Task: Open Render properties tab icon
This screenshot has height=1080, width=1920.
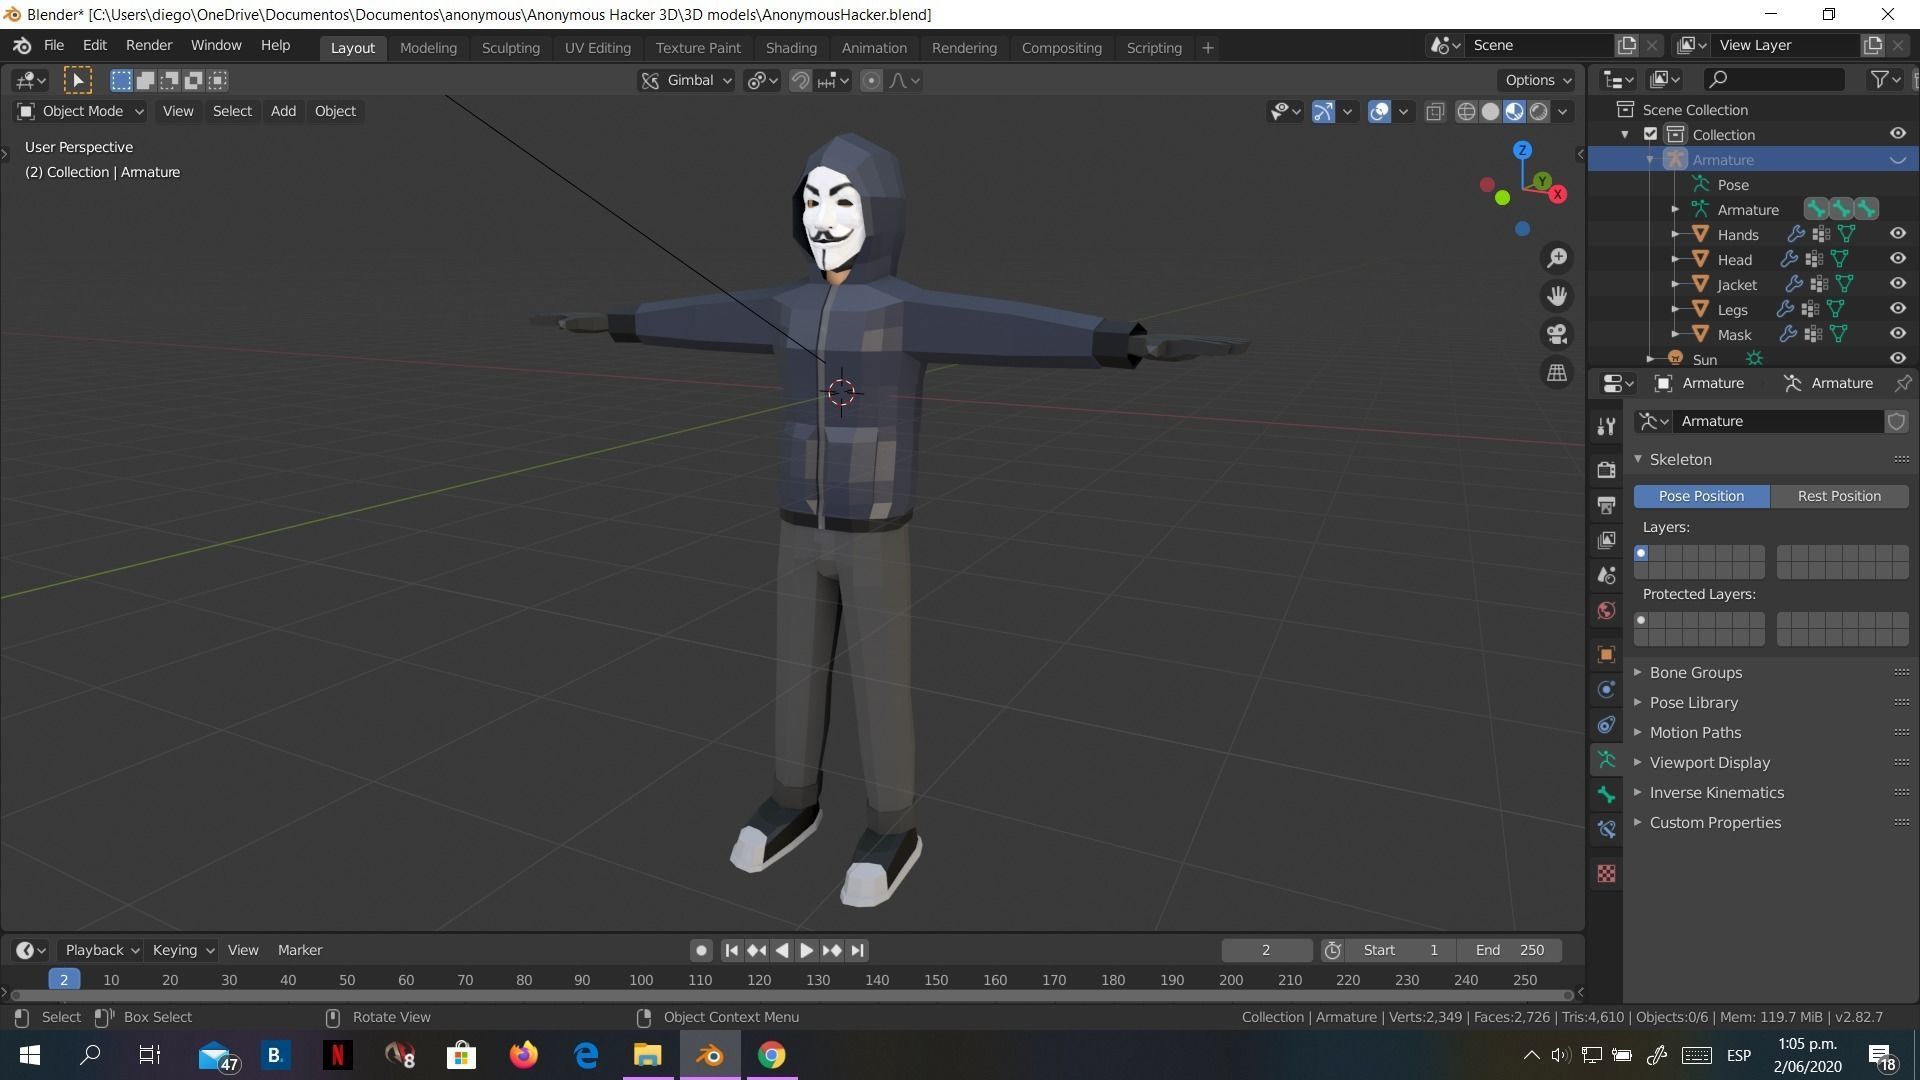Action: coord(1606,469)
